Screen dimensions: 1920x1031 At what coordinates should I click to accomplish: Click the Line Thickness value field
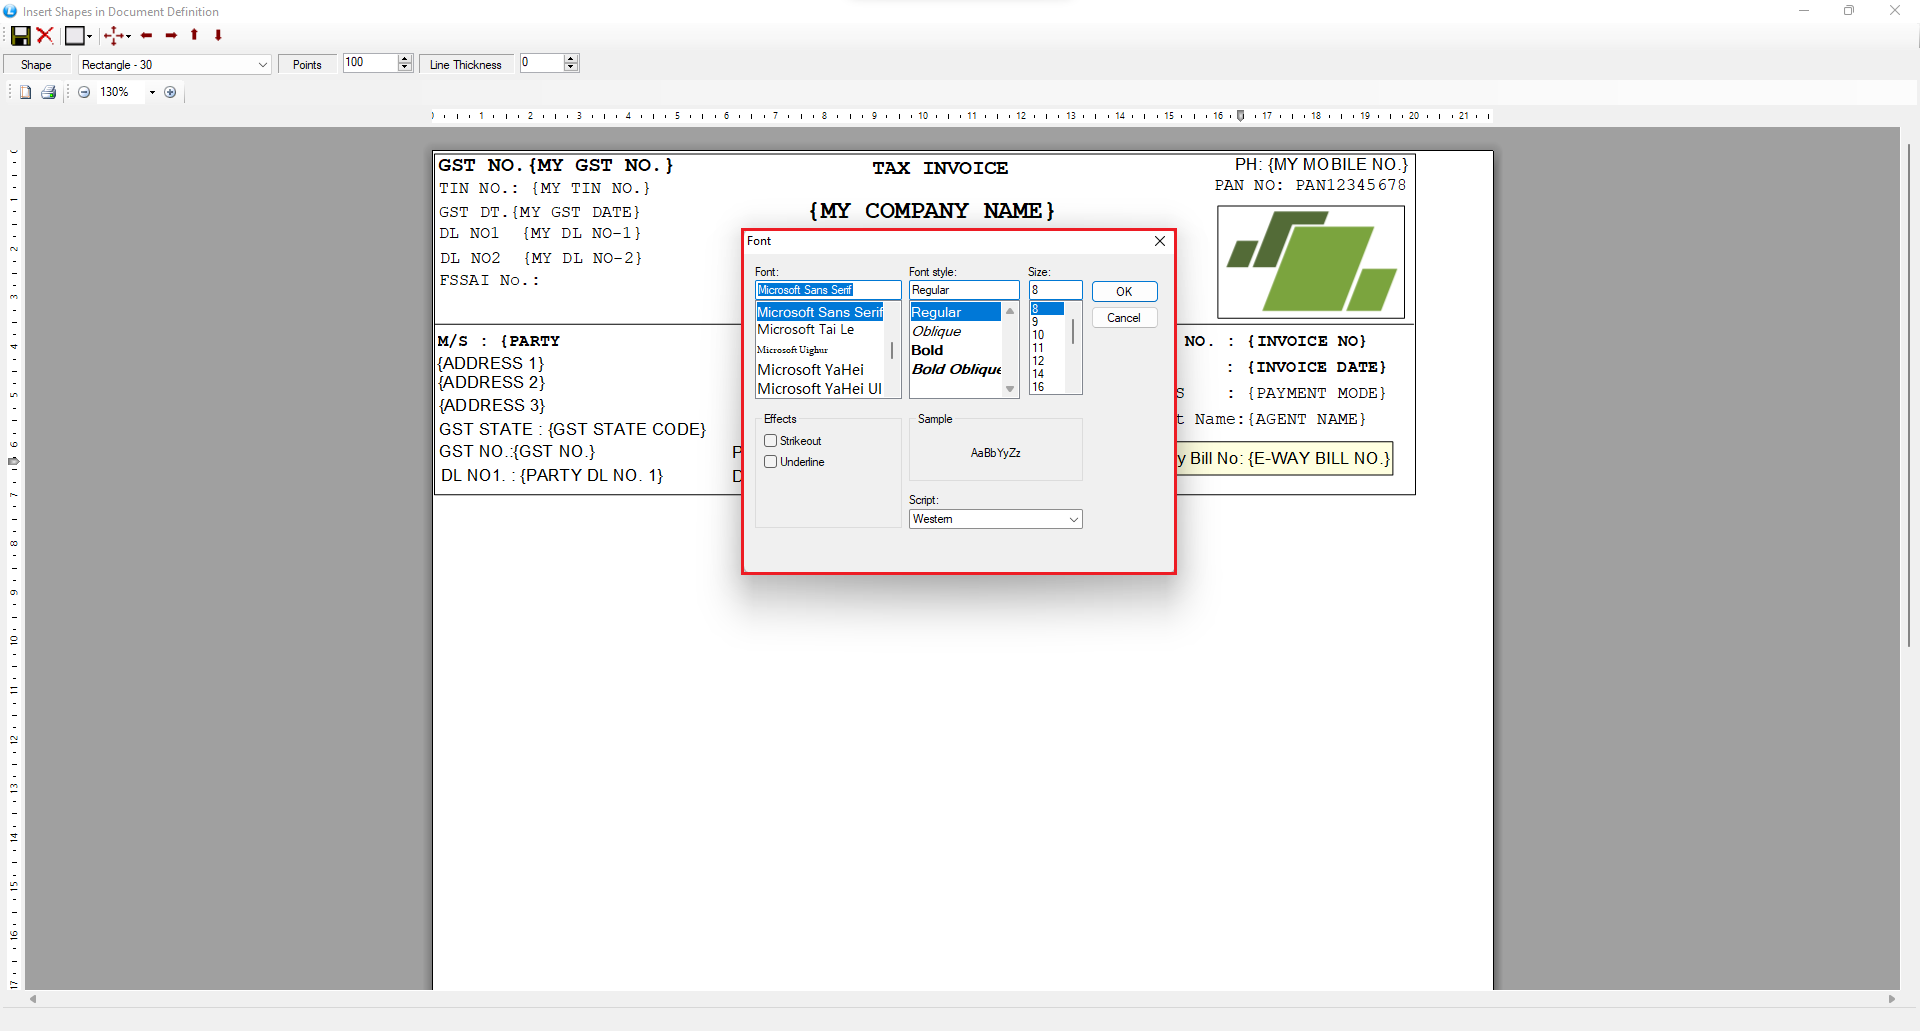click(x=541, y=63)
